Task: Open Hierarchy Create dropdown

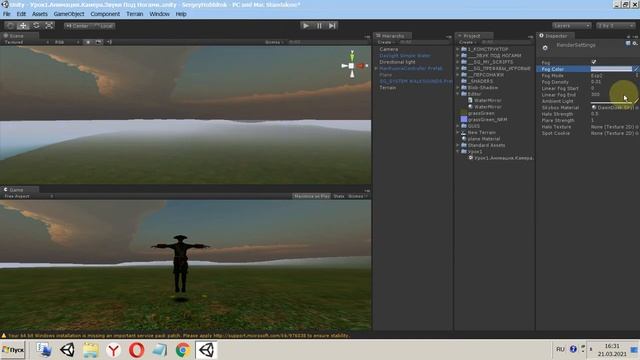Action: pyautogui.click(x=386, y=42)
